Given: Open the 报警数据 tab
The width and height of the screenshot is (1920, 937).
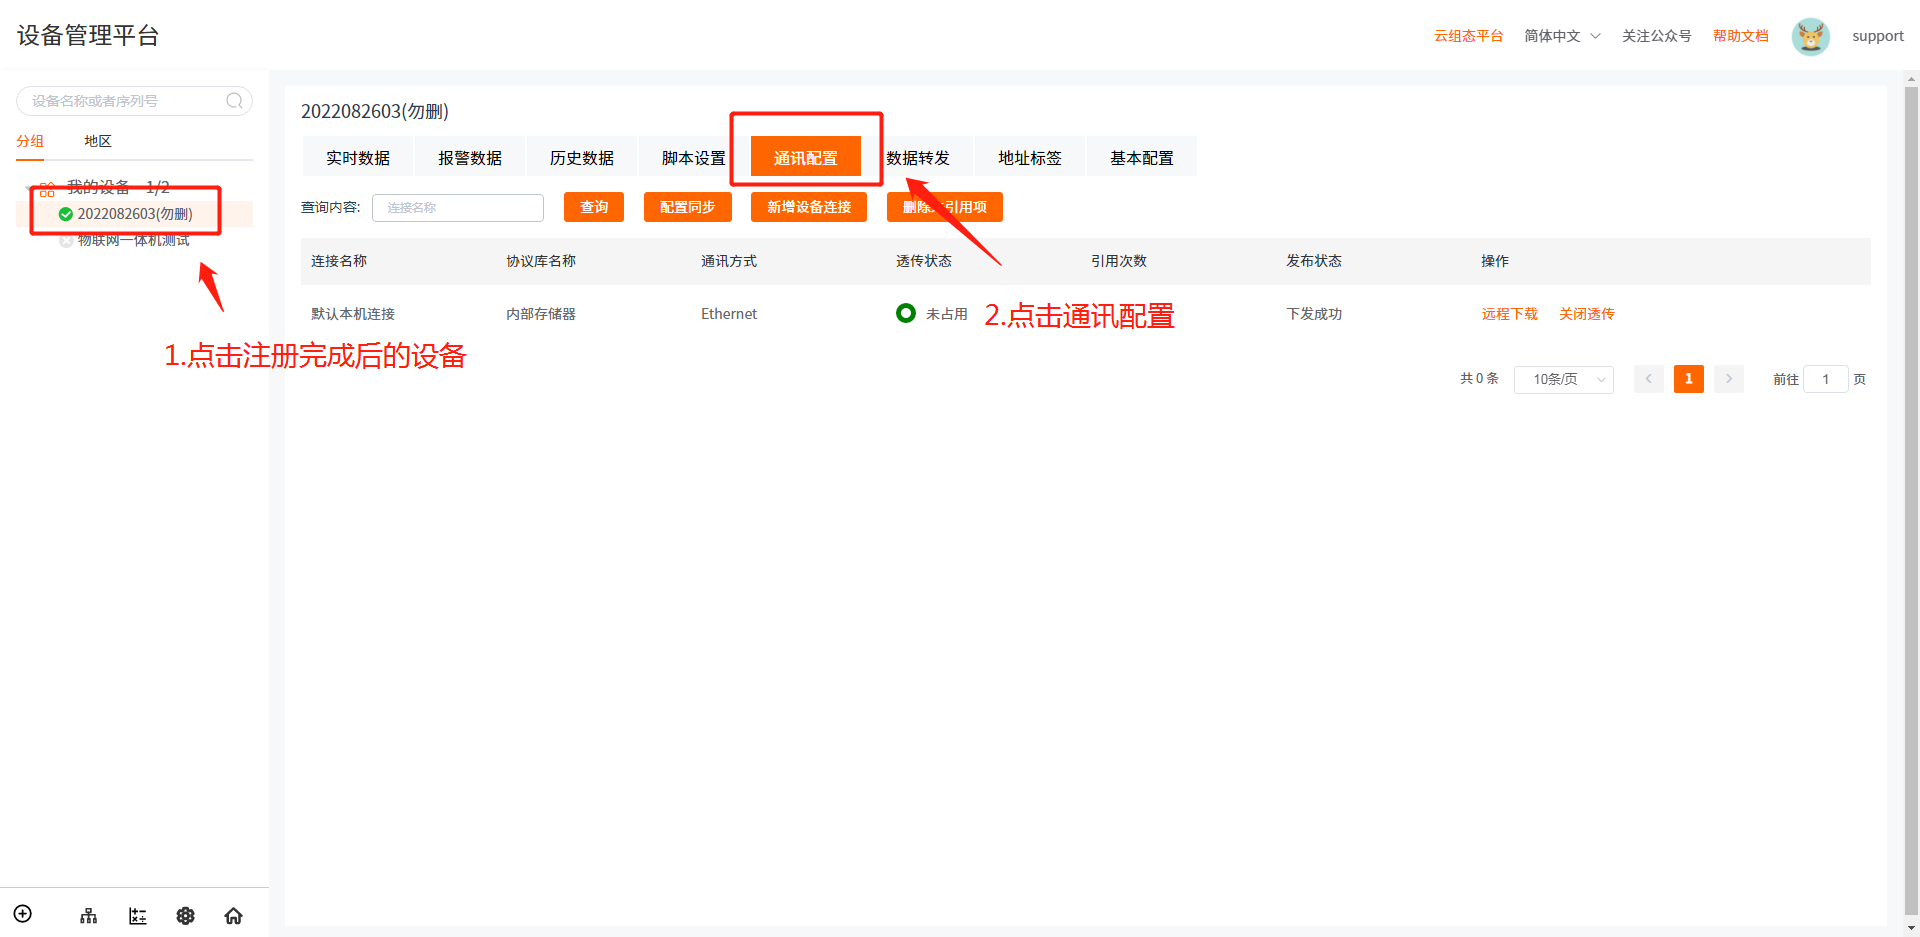Looking at the screenshot, I should (470, 157).
